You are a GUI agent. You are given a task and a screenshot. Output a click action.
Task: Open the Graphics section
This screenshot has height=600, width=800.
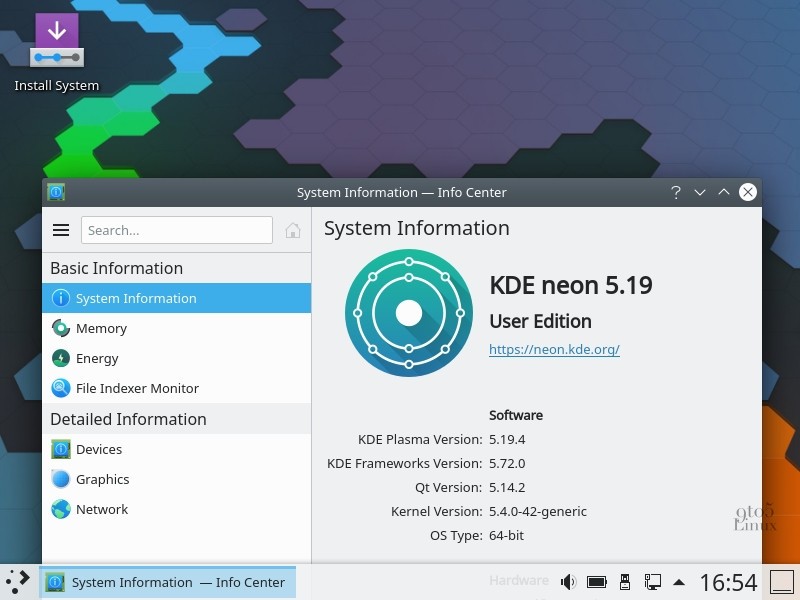click(177, 479)
